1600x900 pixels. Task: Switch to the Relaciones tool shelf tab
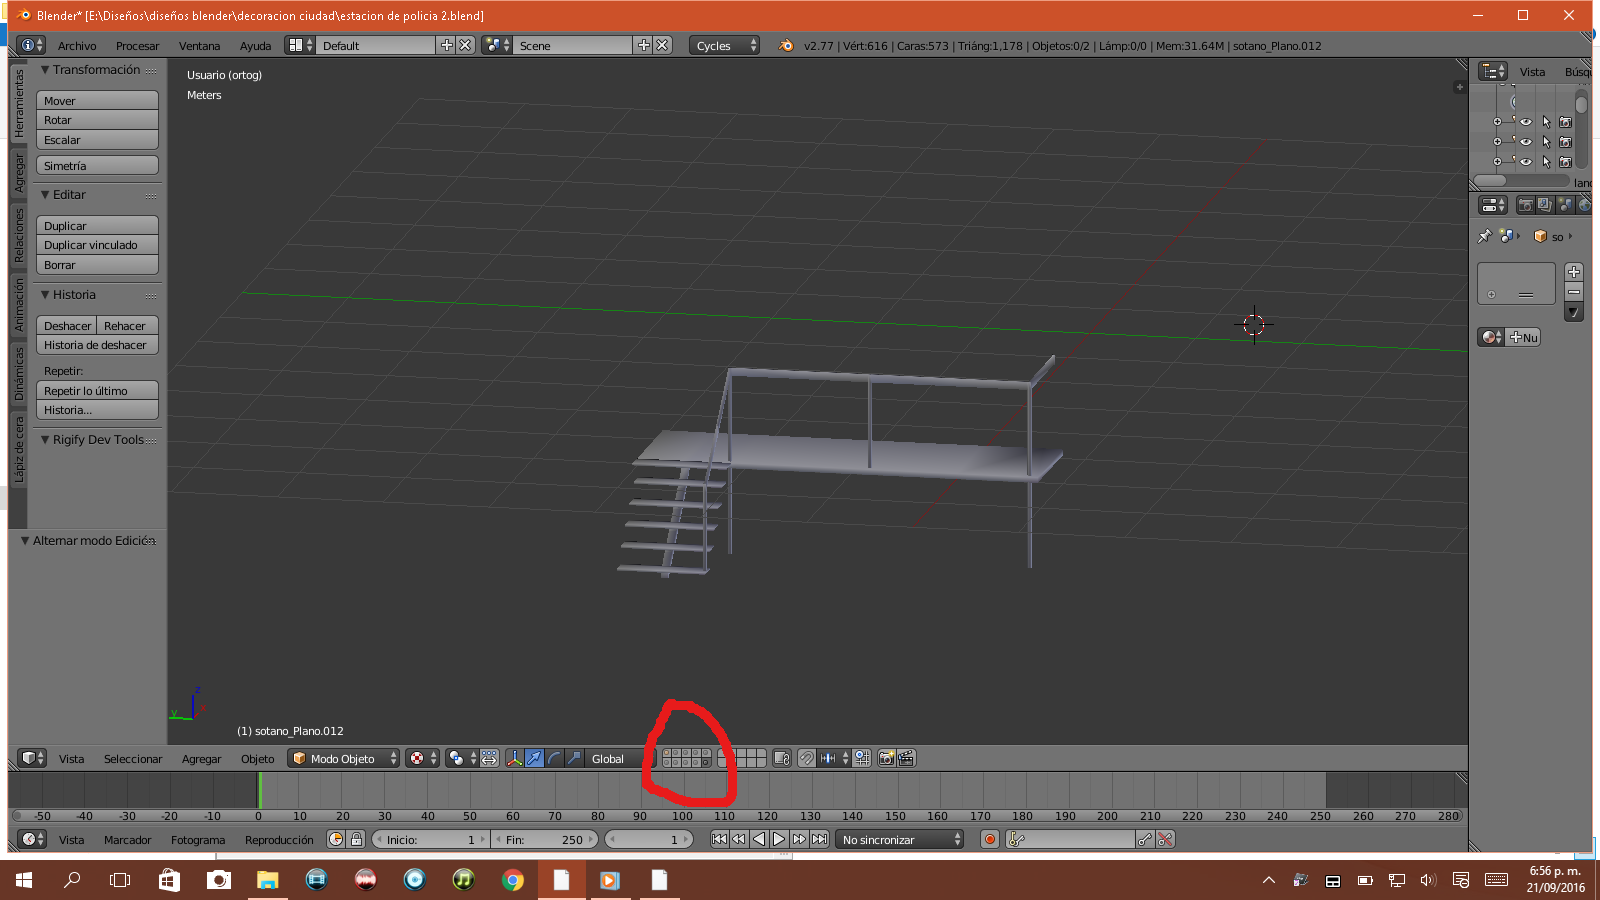tap(18, 236)
